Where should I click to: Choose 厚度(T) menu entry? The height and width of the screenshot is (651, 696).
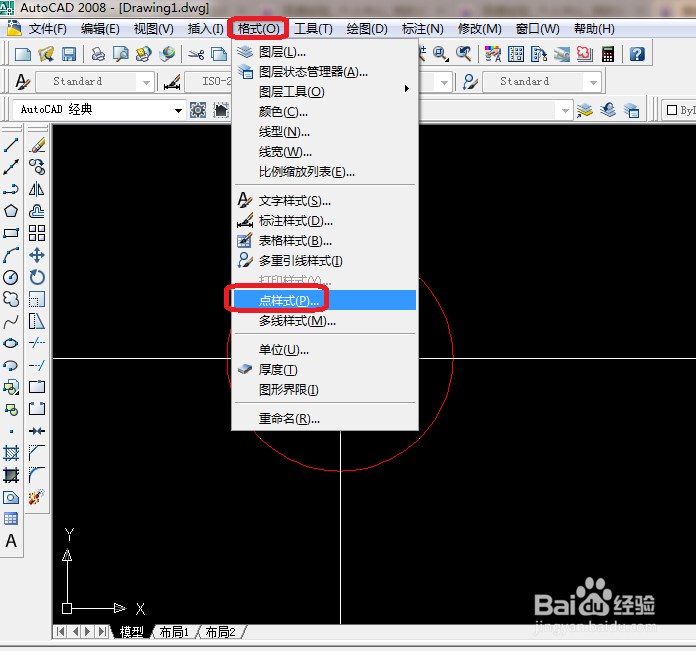point(325,370)
